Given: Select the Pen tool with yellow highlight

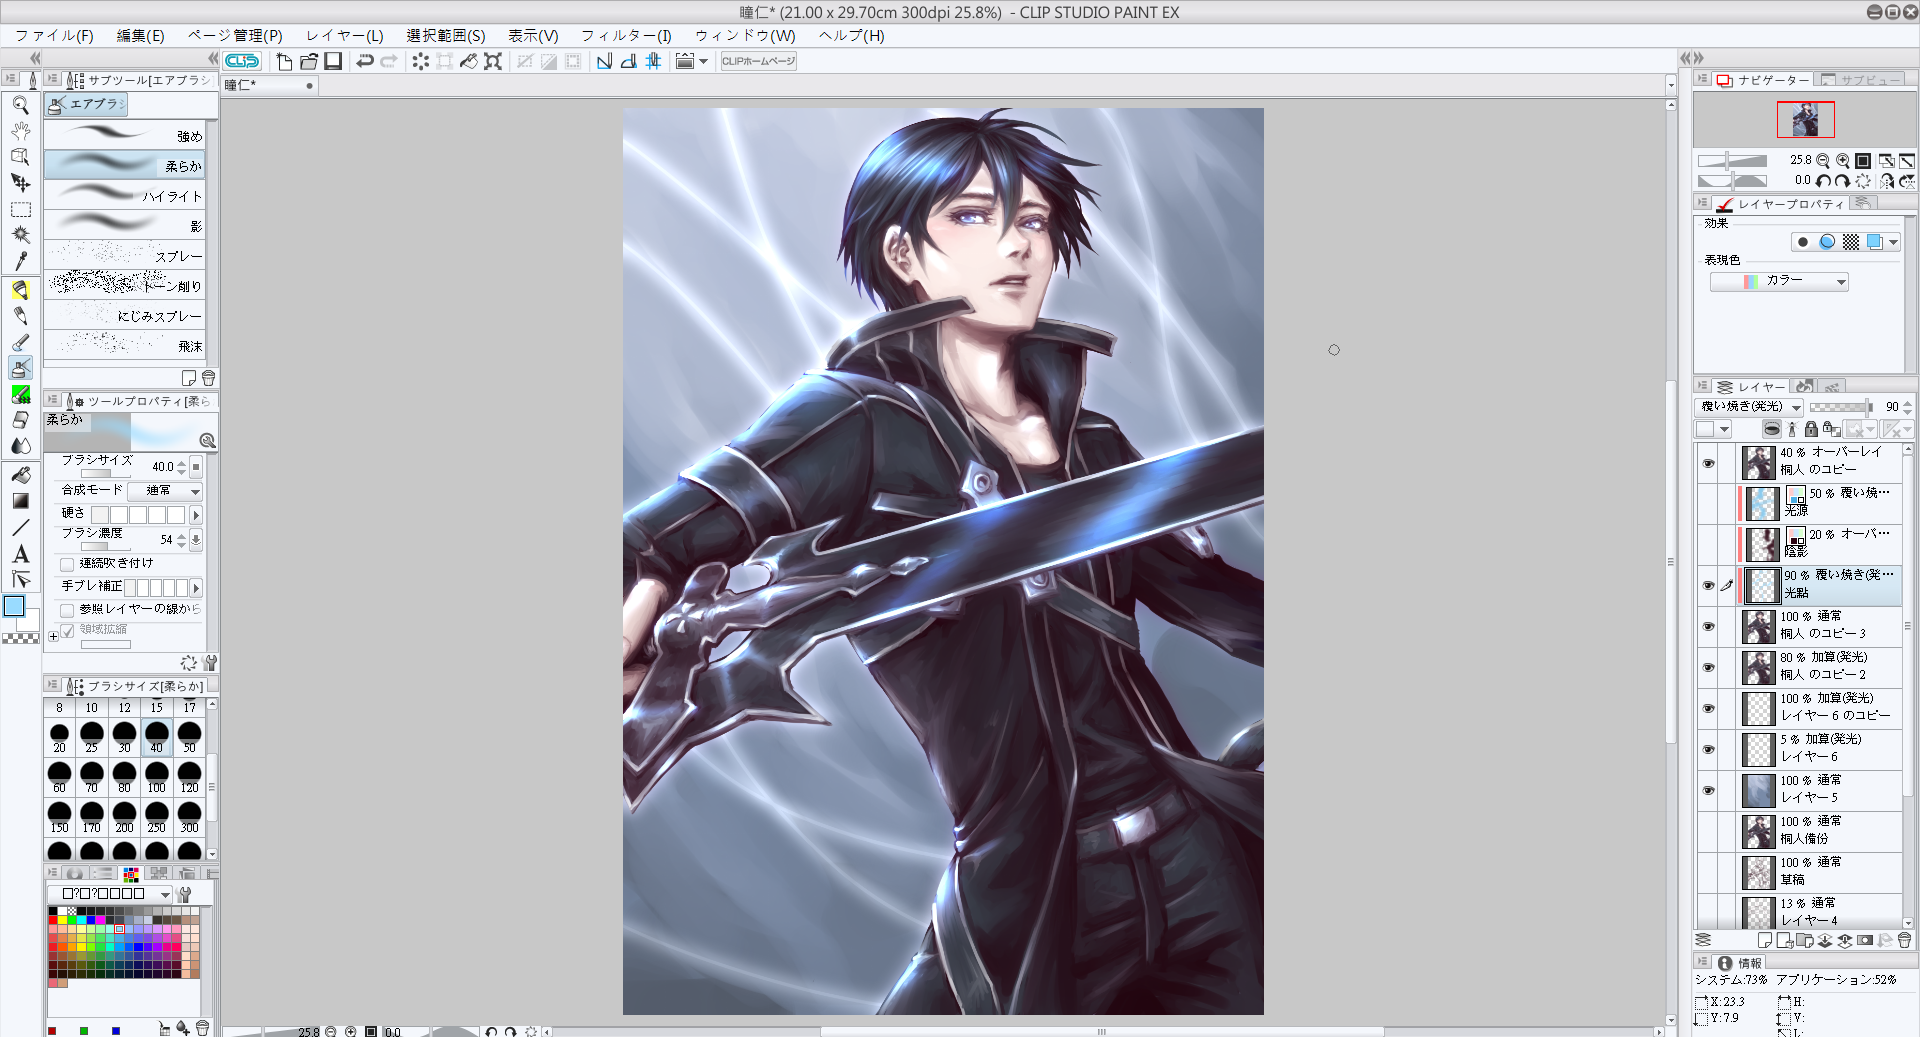Looking at the screenshot, I should (x=20, y=290).
